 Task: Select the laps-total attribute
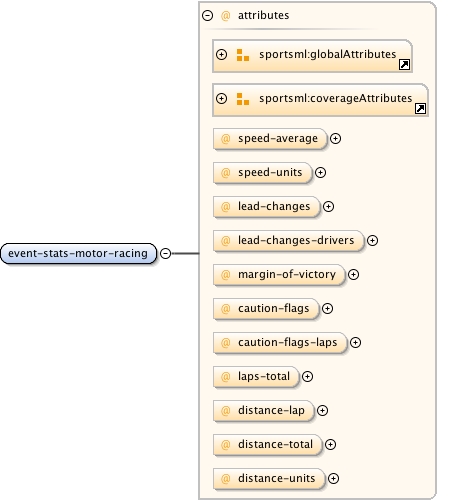(256, 377)
